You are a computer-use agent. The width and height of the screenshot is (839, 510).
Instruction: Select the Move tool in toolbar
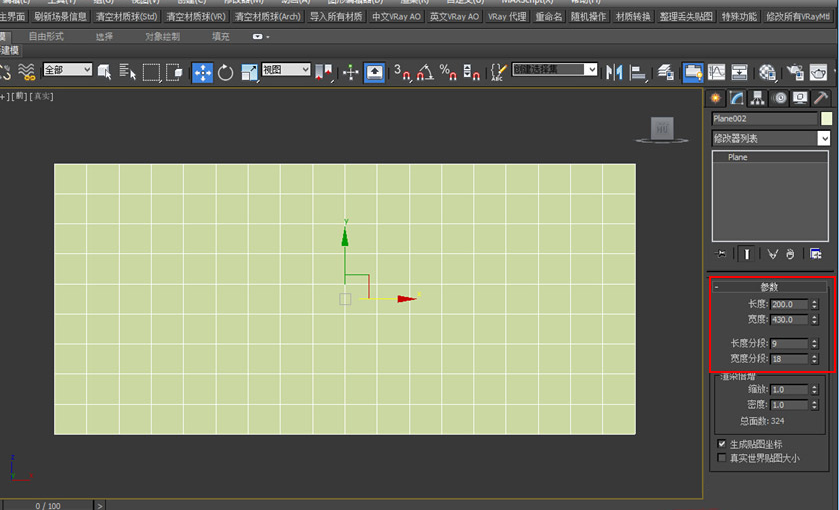202,72
